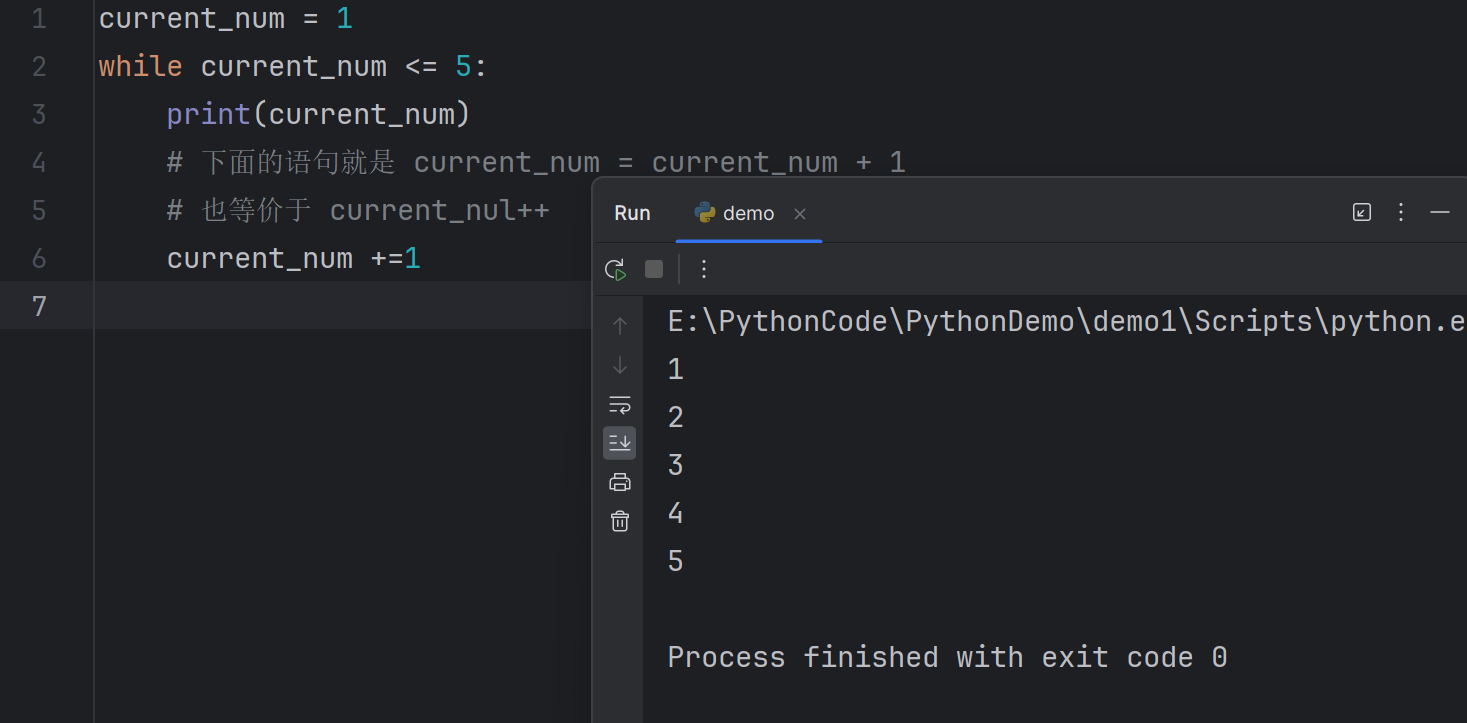
Task: Click output line showing 5
Action: (676, 561)
